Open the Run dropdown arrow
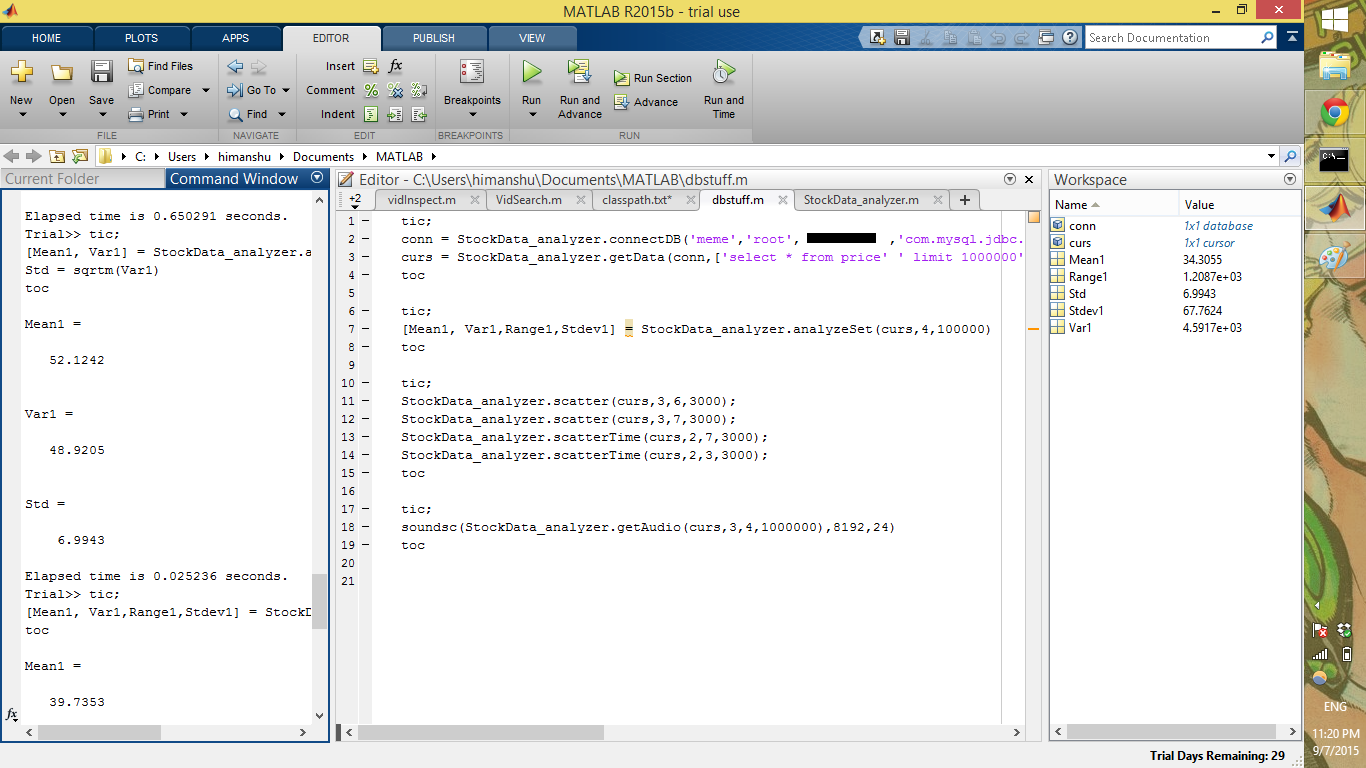This screenshot has width=1366, height=768. (x=532, y=115)
